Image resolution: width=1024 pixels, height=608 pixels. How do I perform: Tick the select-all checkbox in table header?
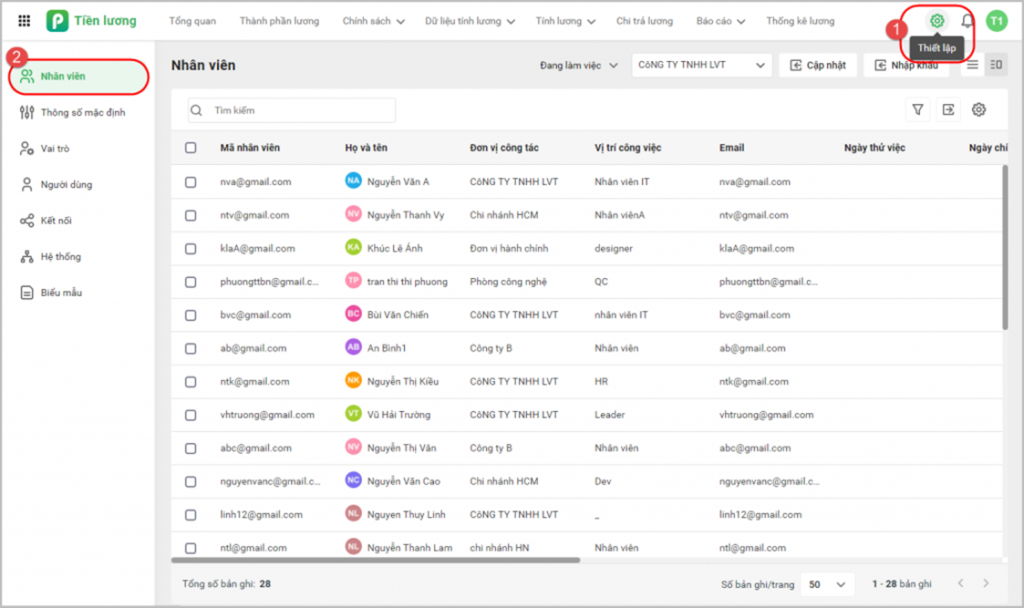[x=191, y=148]
